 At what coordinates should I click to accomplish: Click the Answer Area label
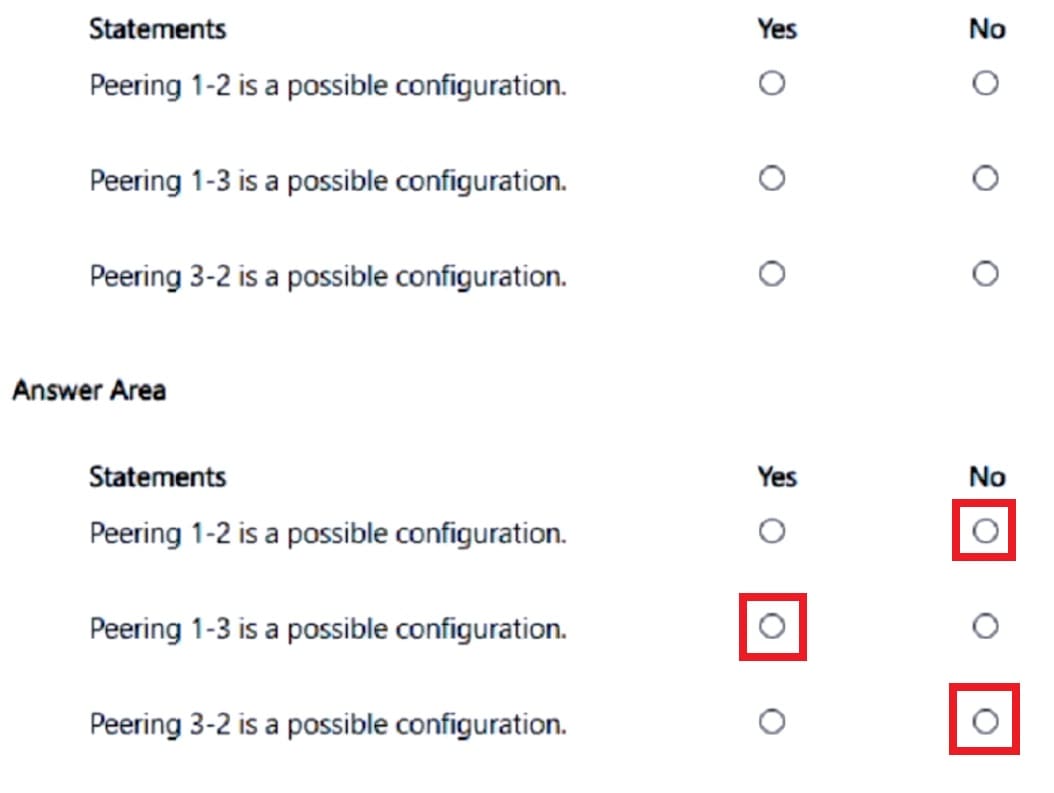(89, 390)
